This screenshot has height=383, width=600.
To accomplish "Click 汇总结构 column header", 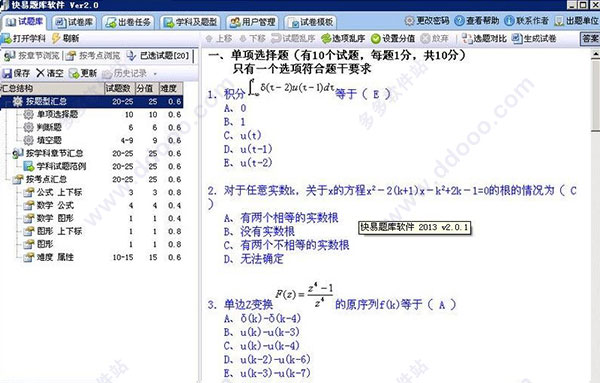I will click(x=52, y=88).
